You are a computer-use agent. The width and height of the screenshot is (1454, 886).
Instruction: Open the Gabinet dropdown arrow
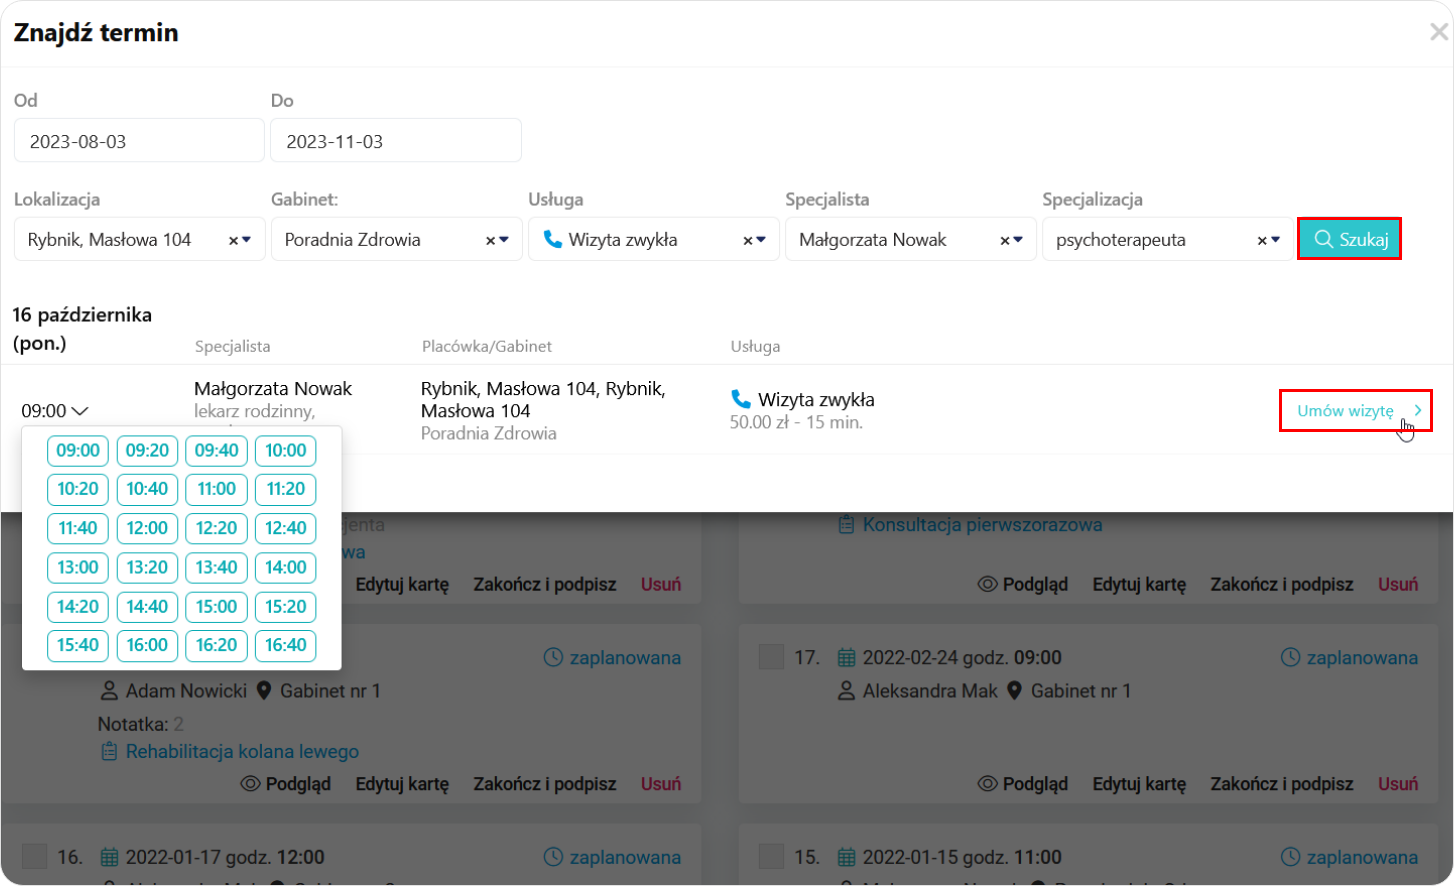[x=504, y=240]
